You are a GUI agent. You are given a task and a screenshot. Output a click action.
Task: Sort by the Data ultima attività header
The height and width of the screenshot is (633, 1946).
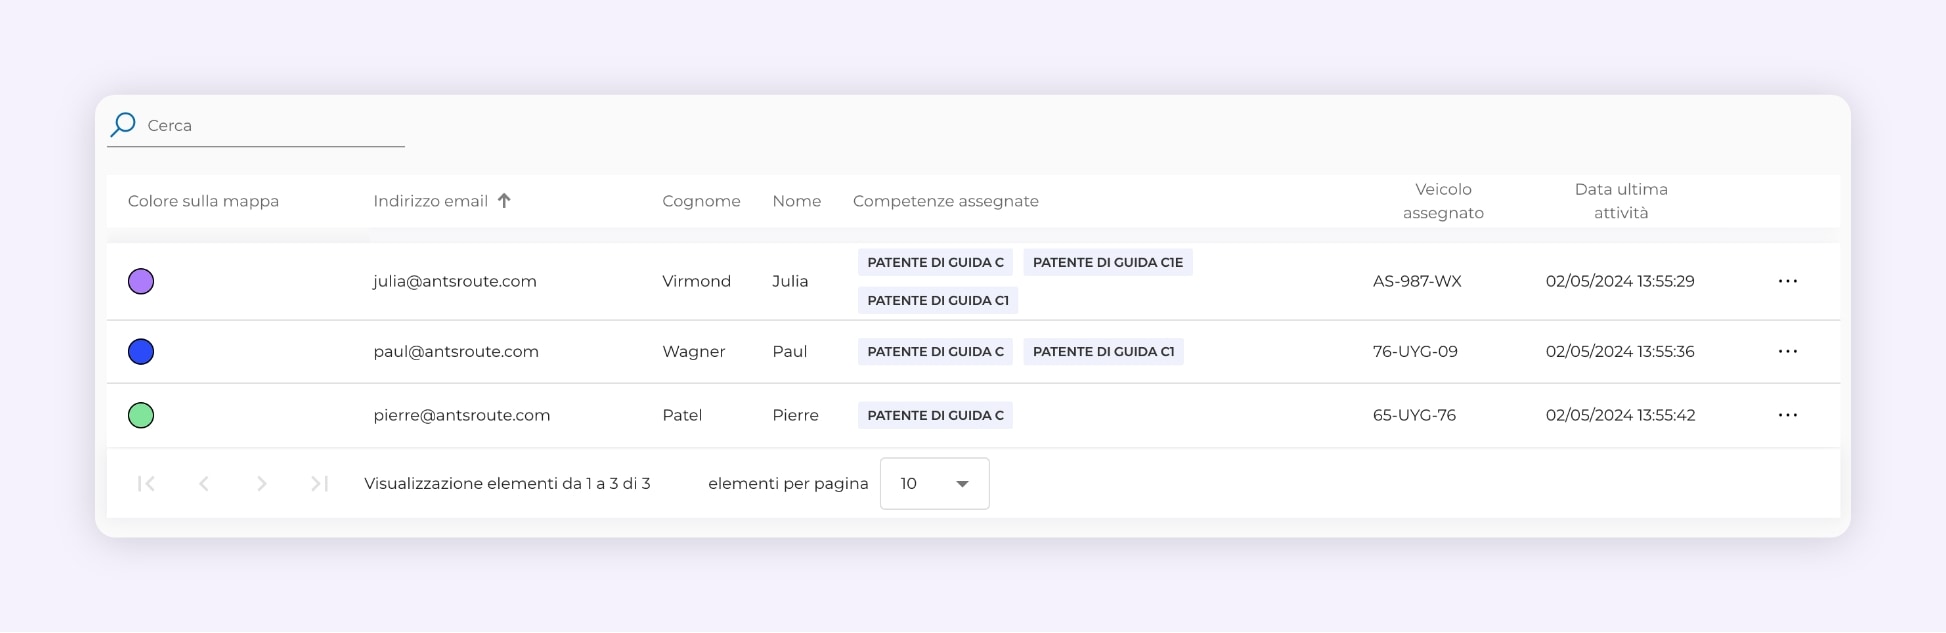1620,201
